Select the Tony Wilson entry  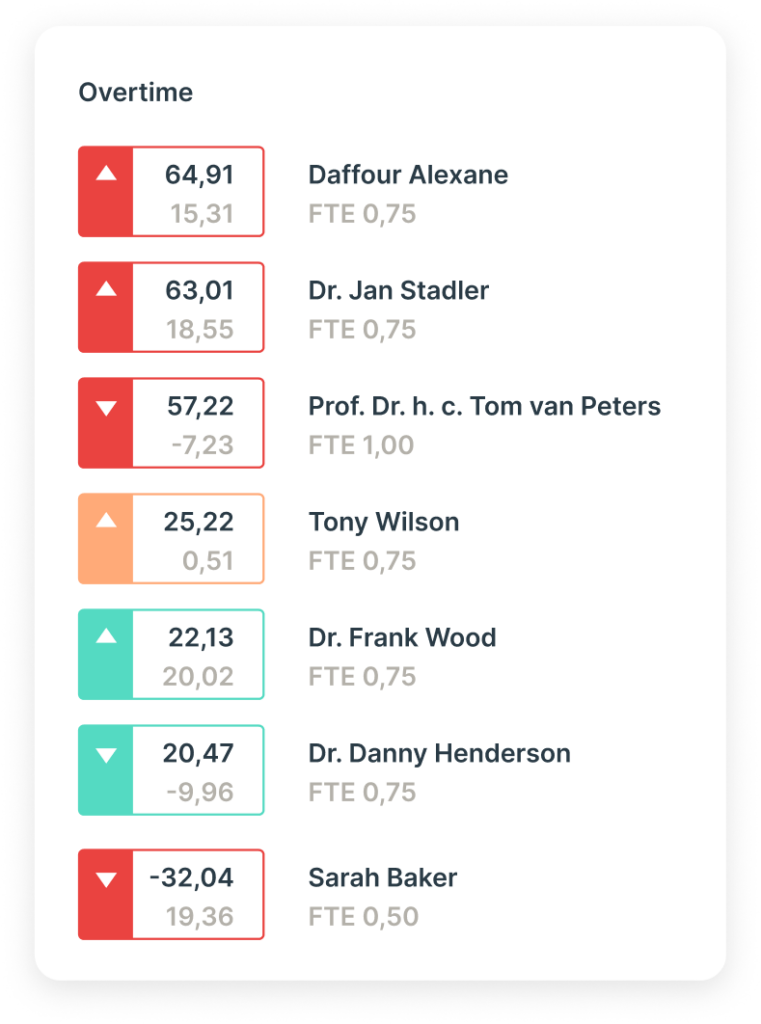pos(383,522)
